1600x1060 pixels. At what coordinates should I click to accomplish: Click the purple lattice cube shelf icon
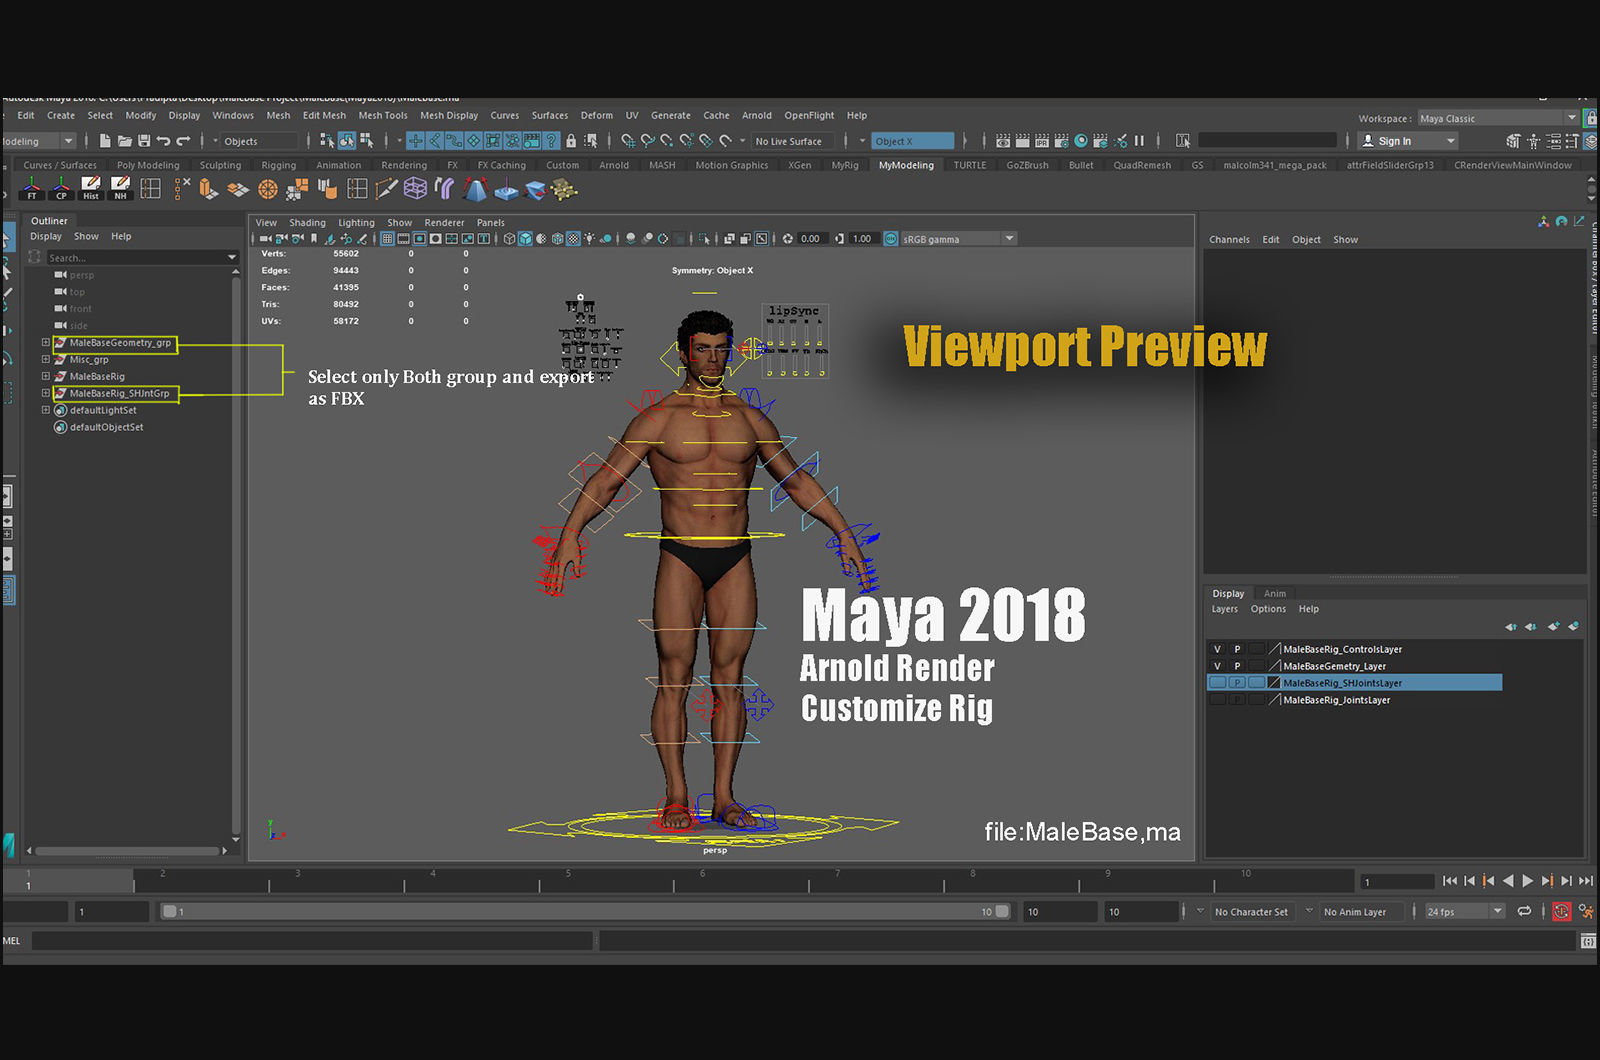tap(415, 189)
